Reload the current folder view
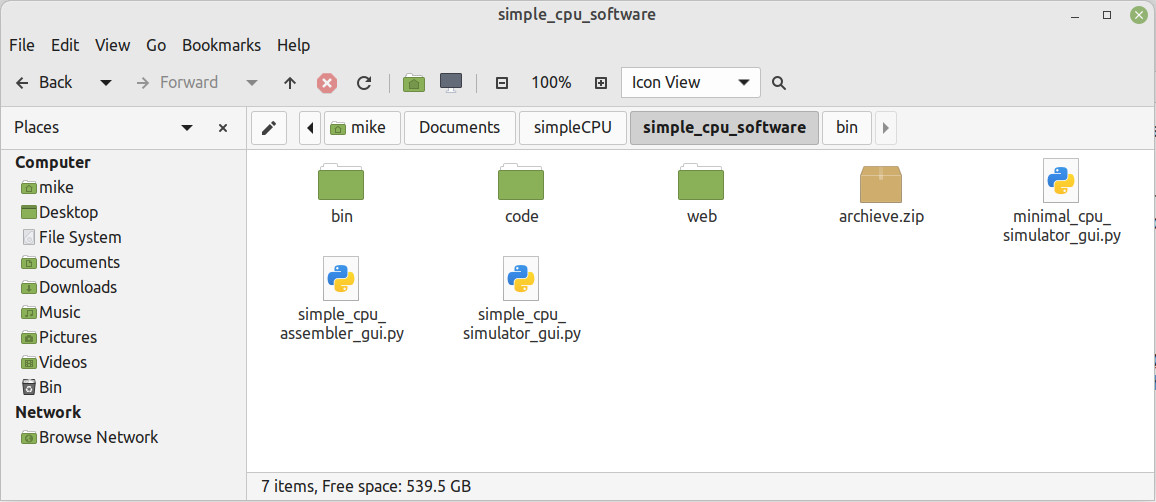The width and height of the screenshot is (1156, 502). [364, 83]
